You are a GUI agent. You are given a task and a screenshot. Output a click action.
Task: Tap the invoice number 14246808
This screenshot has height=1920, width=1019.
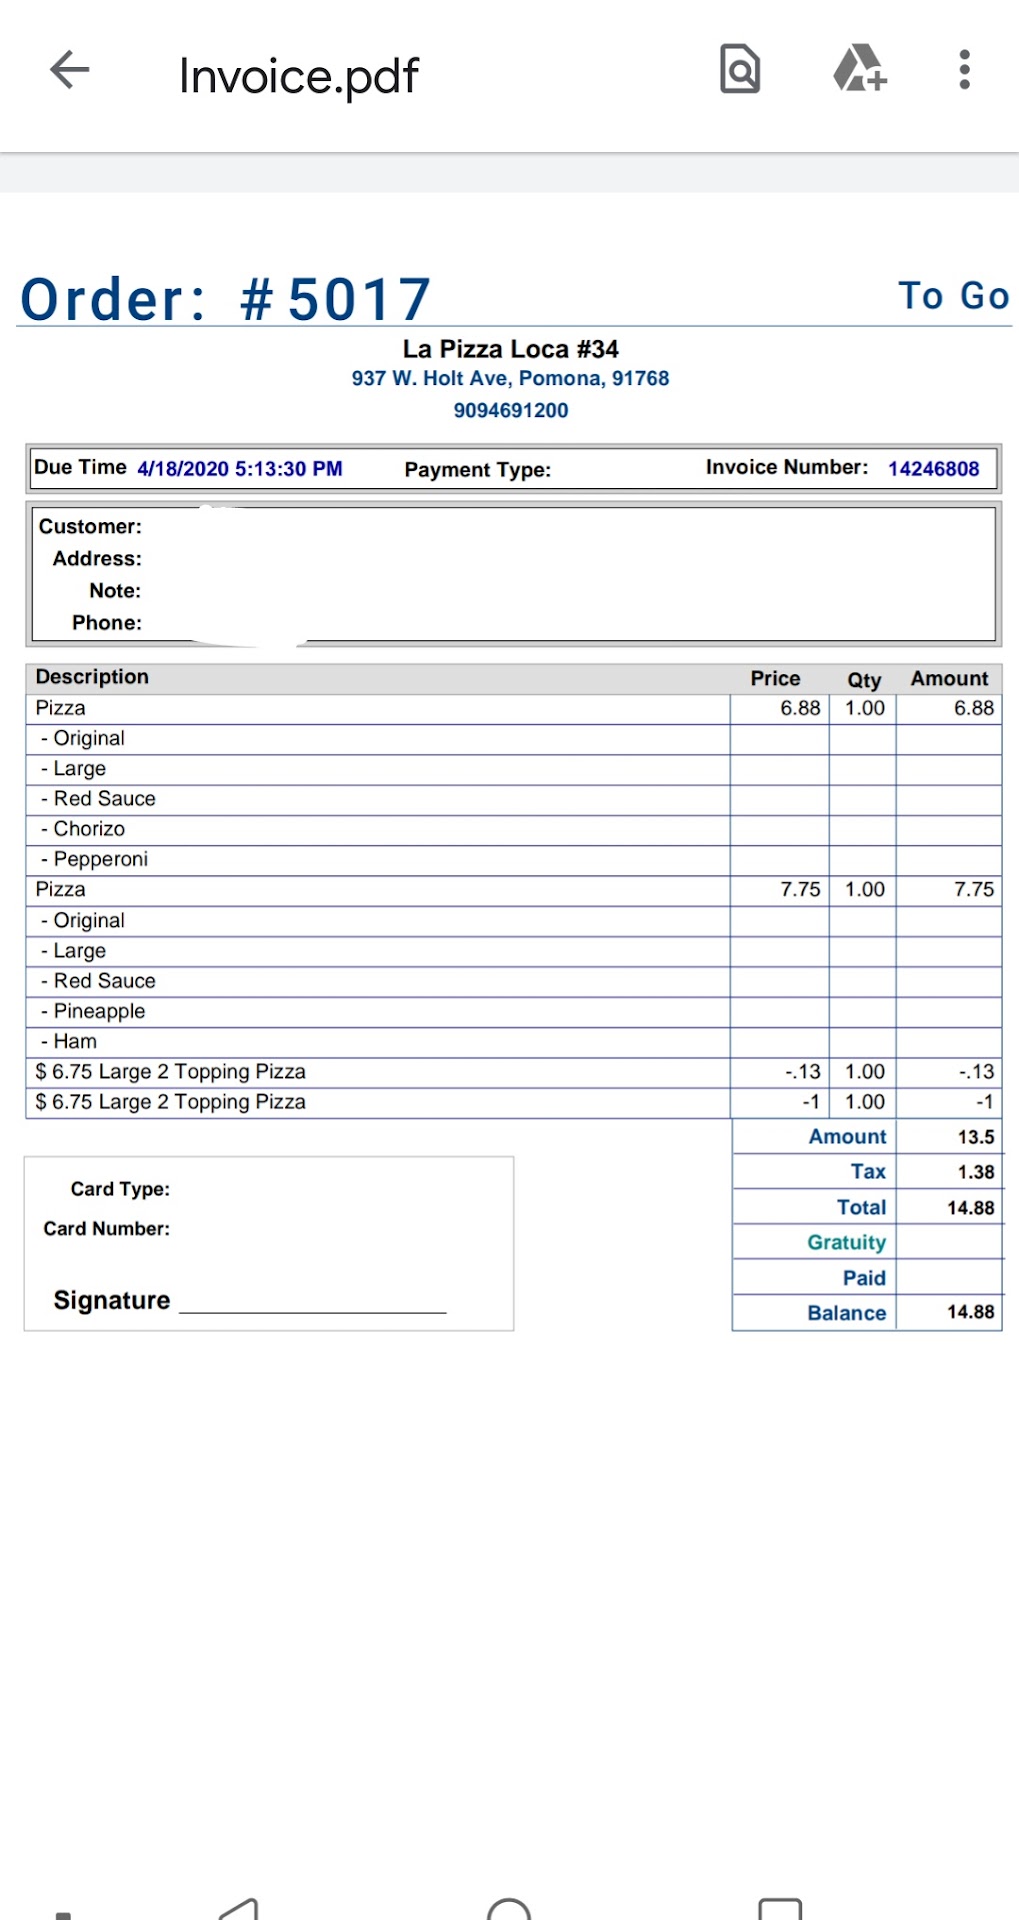(x=933, y=468)
